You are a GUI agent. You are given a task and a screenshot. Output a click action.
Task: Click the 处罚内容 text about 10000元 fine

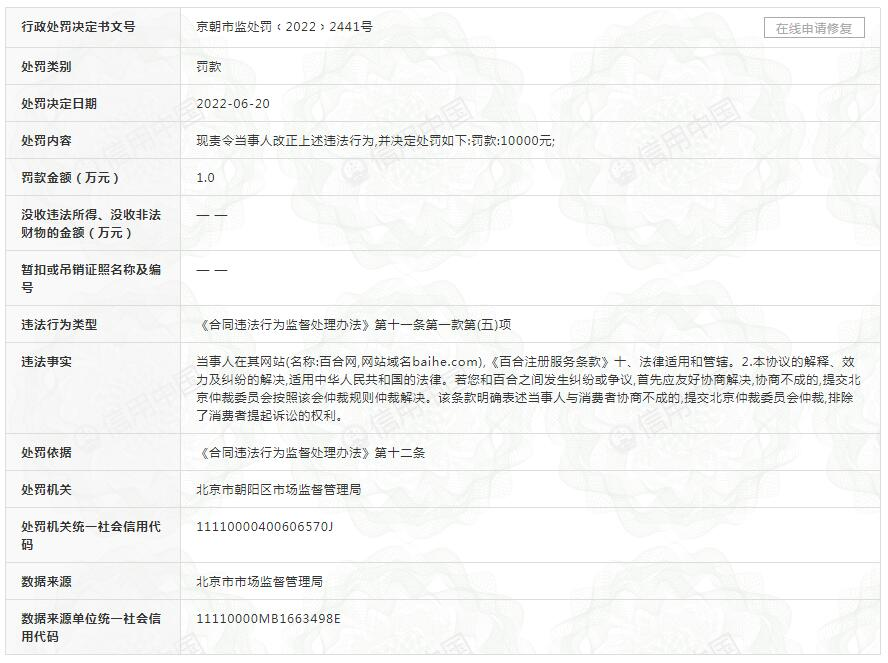[375, 140]
